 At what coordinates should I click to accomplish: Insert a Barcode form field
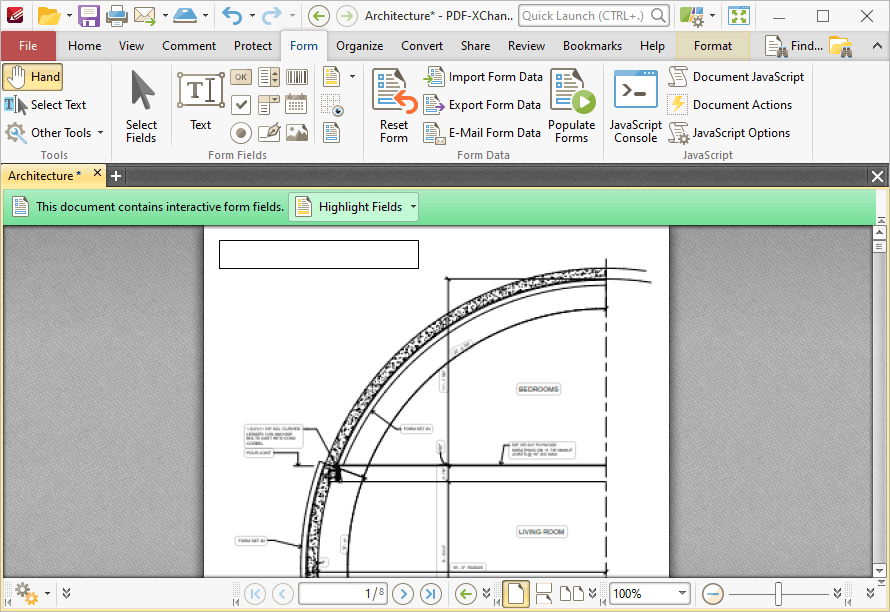click(x=297, y=77)
